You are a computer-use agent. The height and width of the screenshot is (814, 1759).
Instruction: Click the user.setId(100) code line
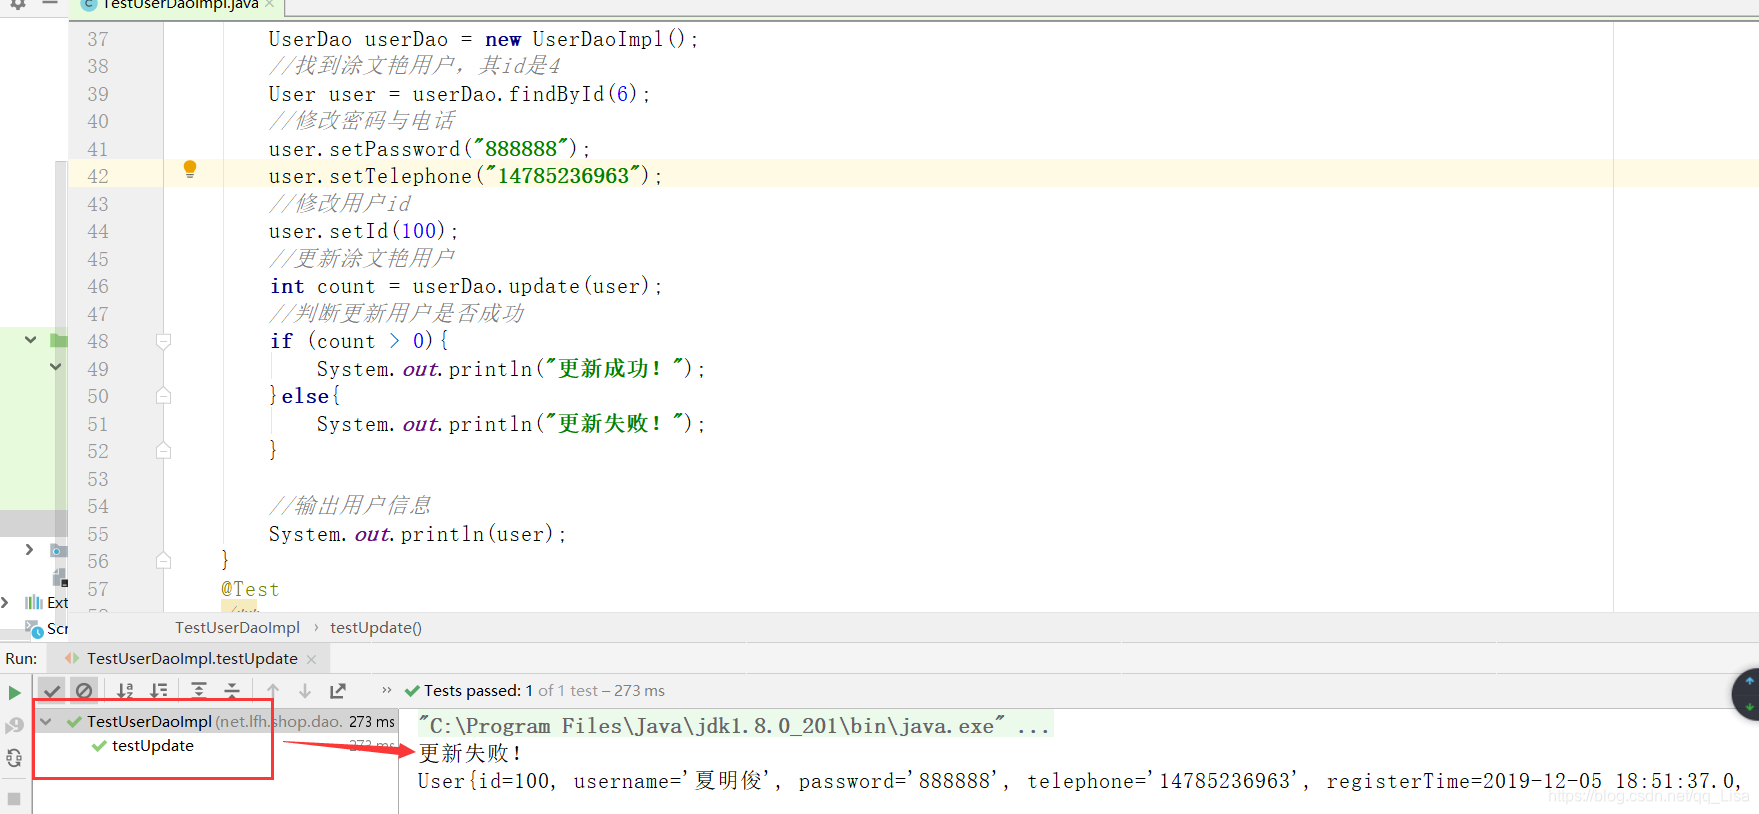(363, 231)
